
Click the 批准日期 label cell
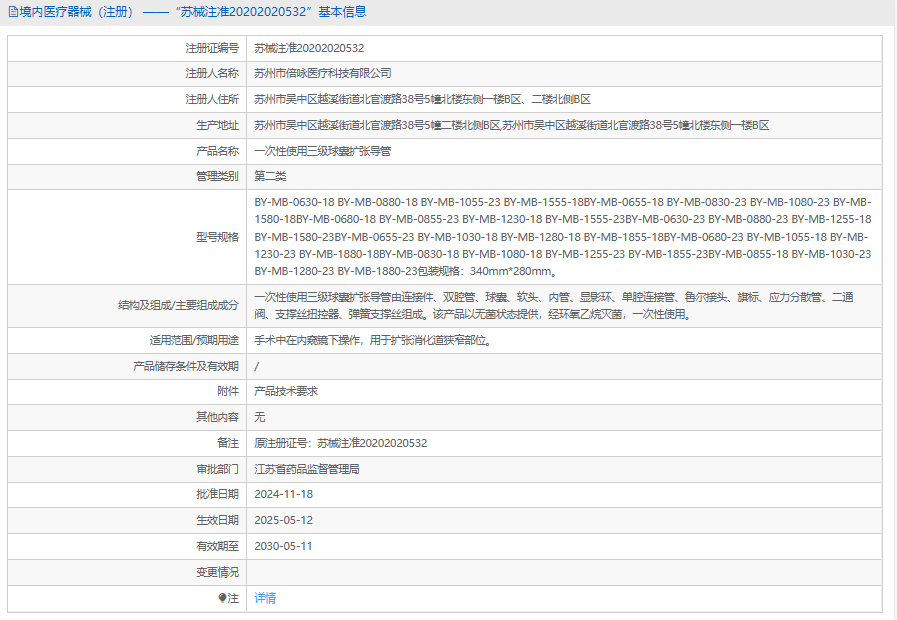click(127, 495)
